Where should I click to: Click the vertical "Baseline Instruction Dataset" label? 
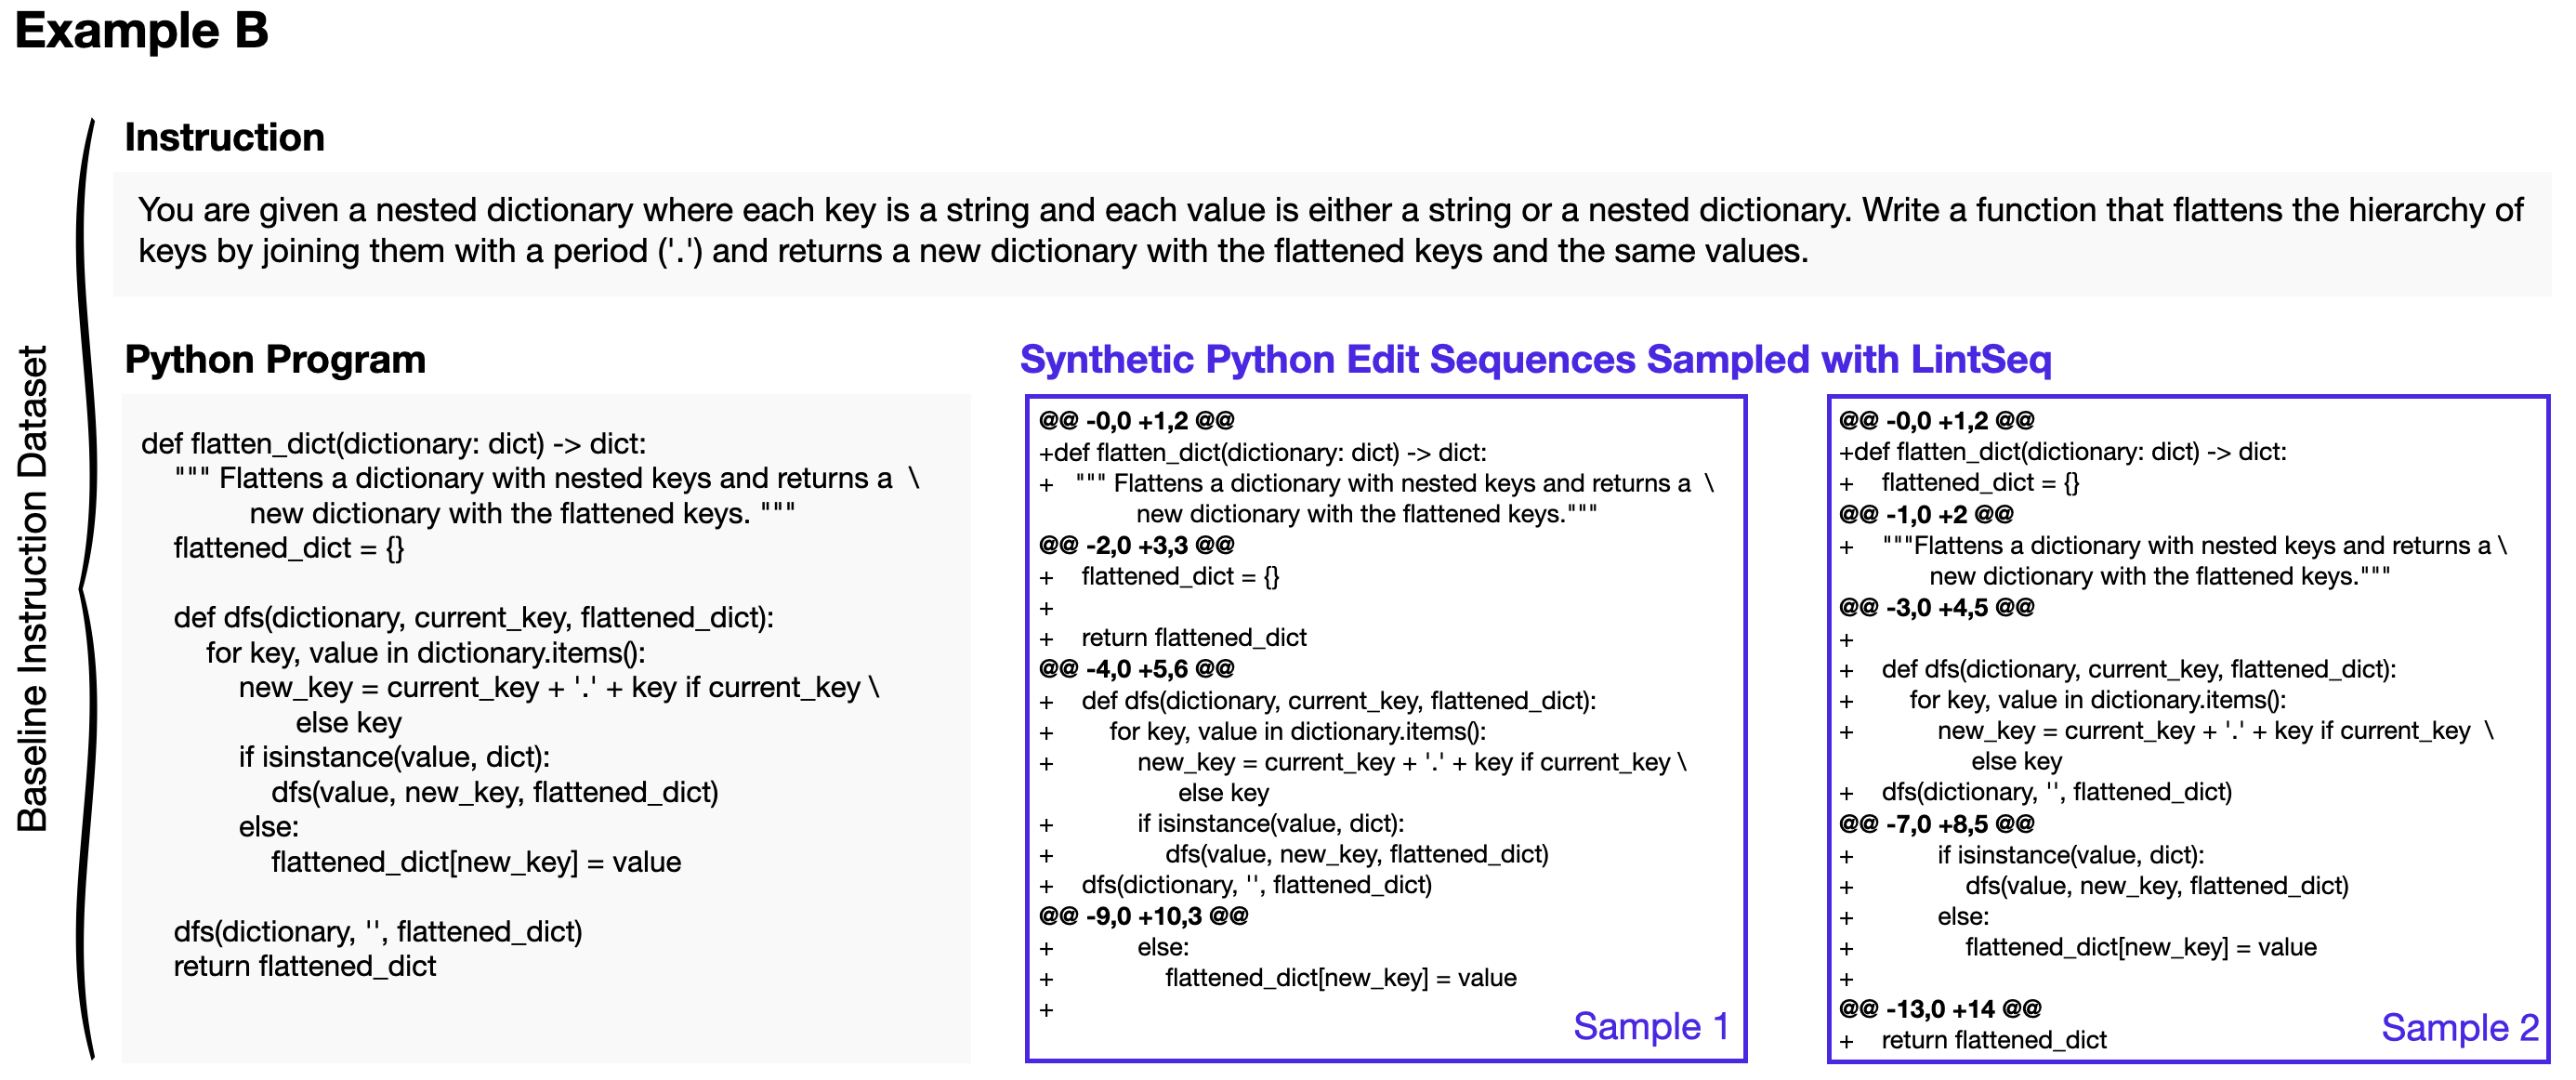tap(33, 588)
